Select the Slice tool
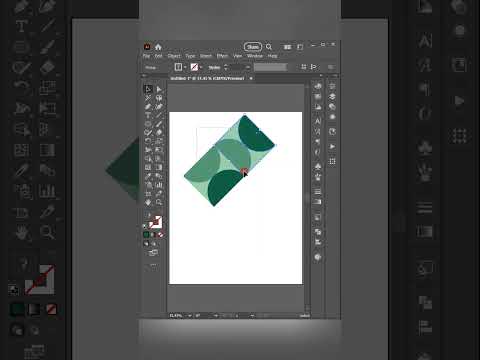This screenshot has height=360, width=480. 159,193
